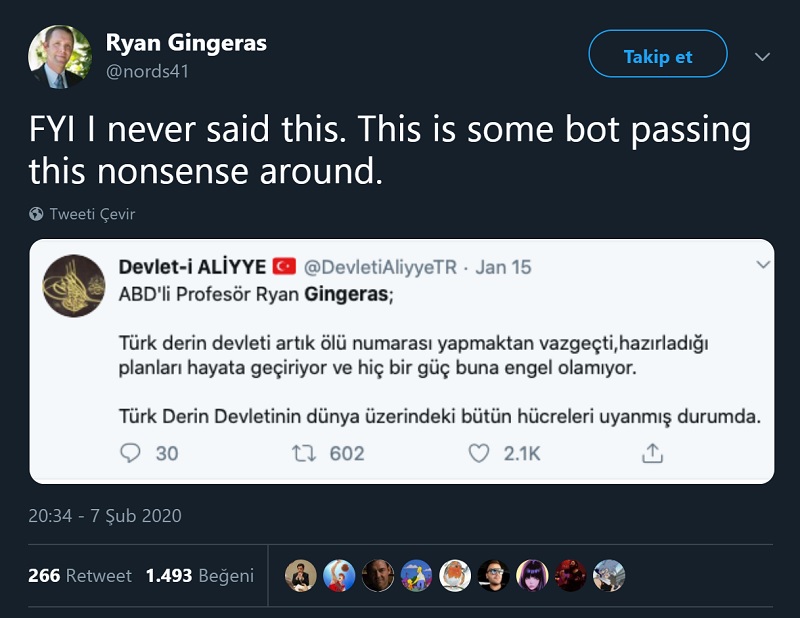Click the reply icon showing 30
This screenshot has height=618, width=800.
[x=131, y=453]
